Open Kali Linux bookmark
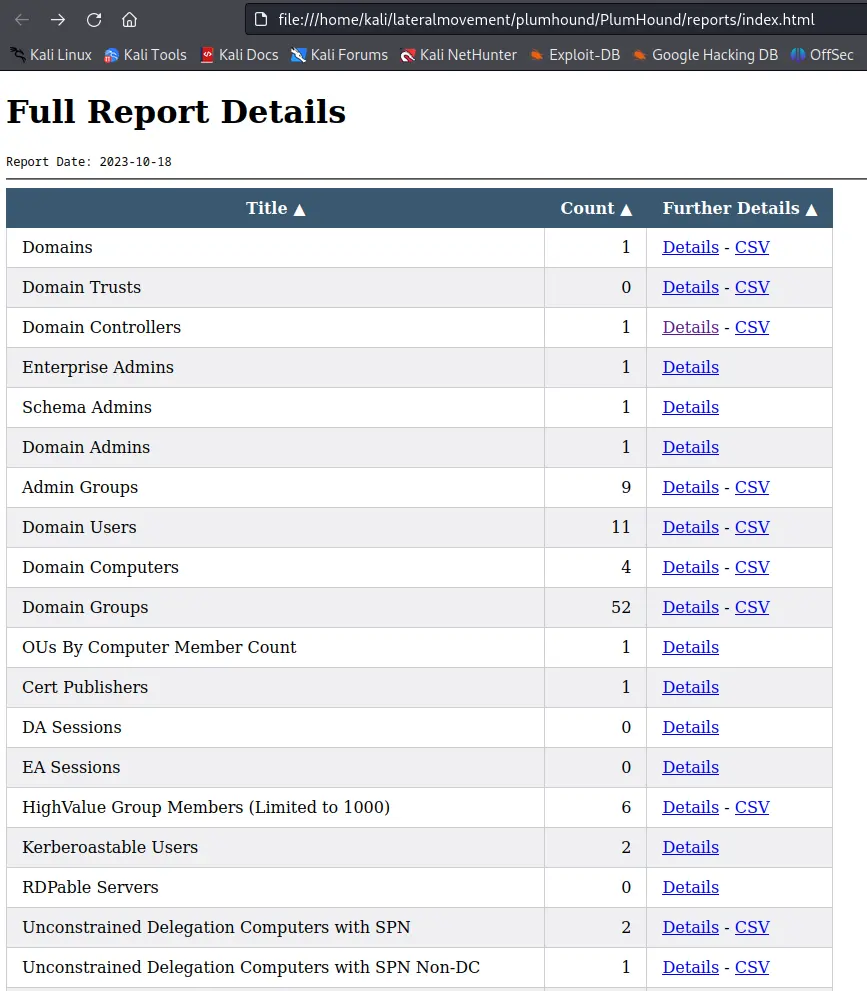This screenshot has width=867, height=991. 51,55
